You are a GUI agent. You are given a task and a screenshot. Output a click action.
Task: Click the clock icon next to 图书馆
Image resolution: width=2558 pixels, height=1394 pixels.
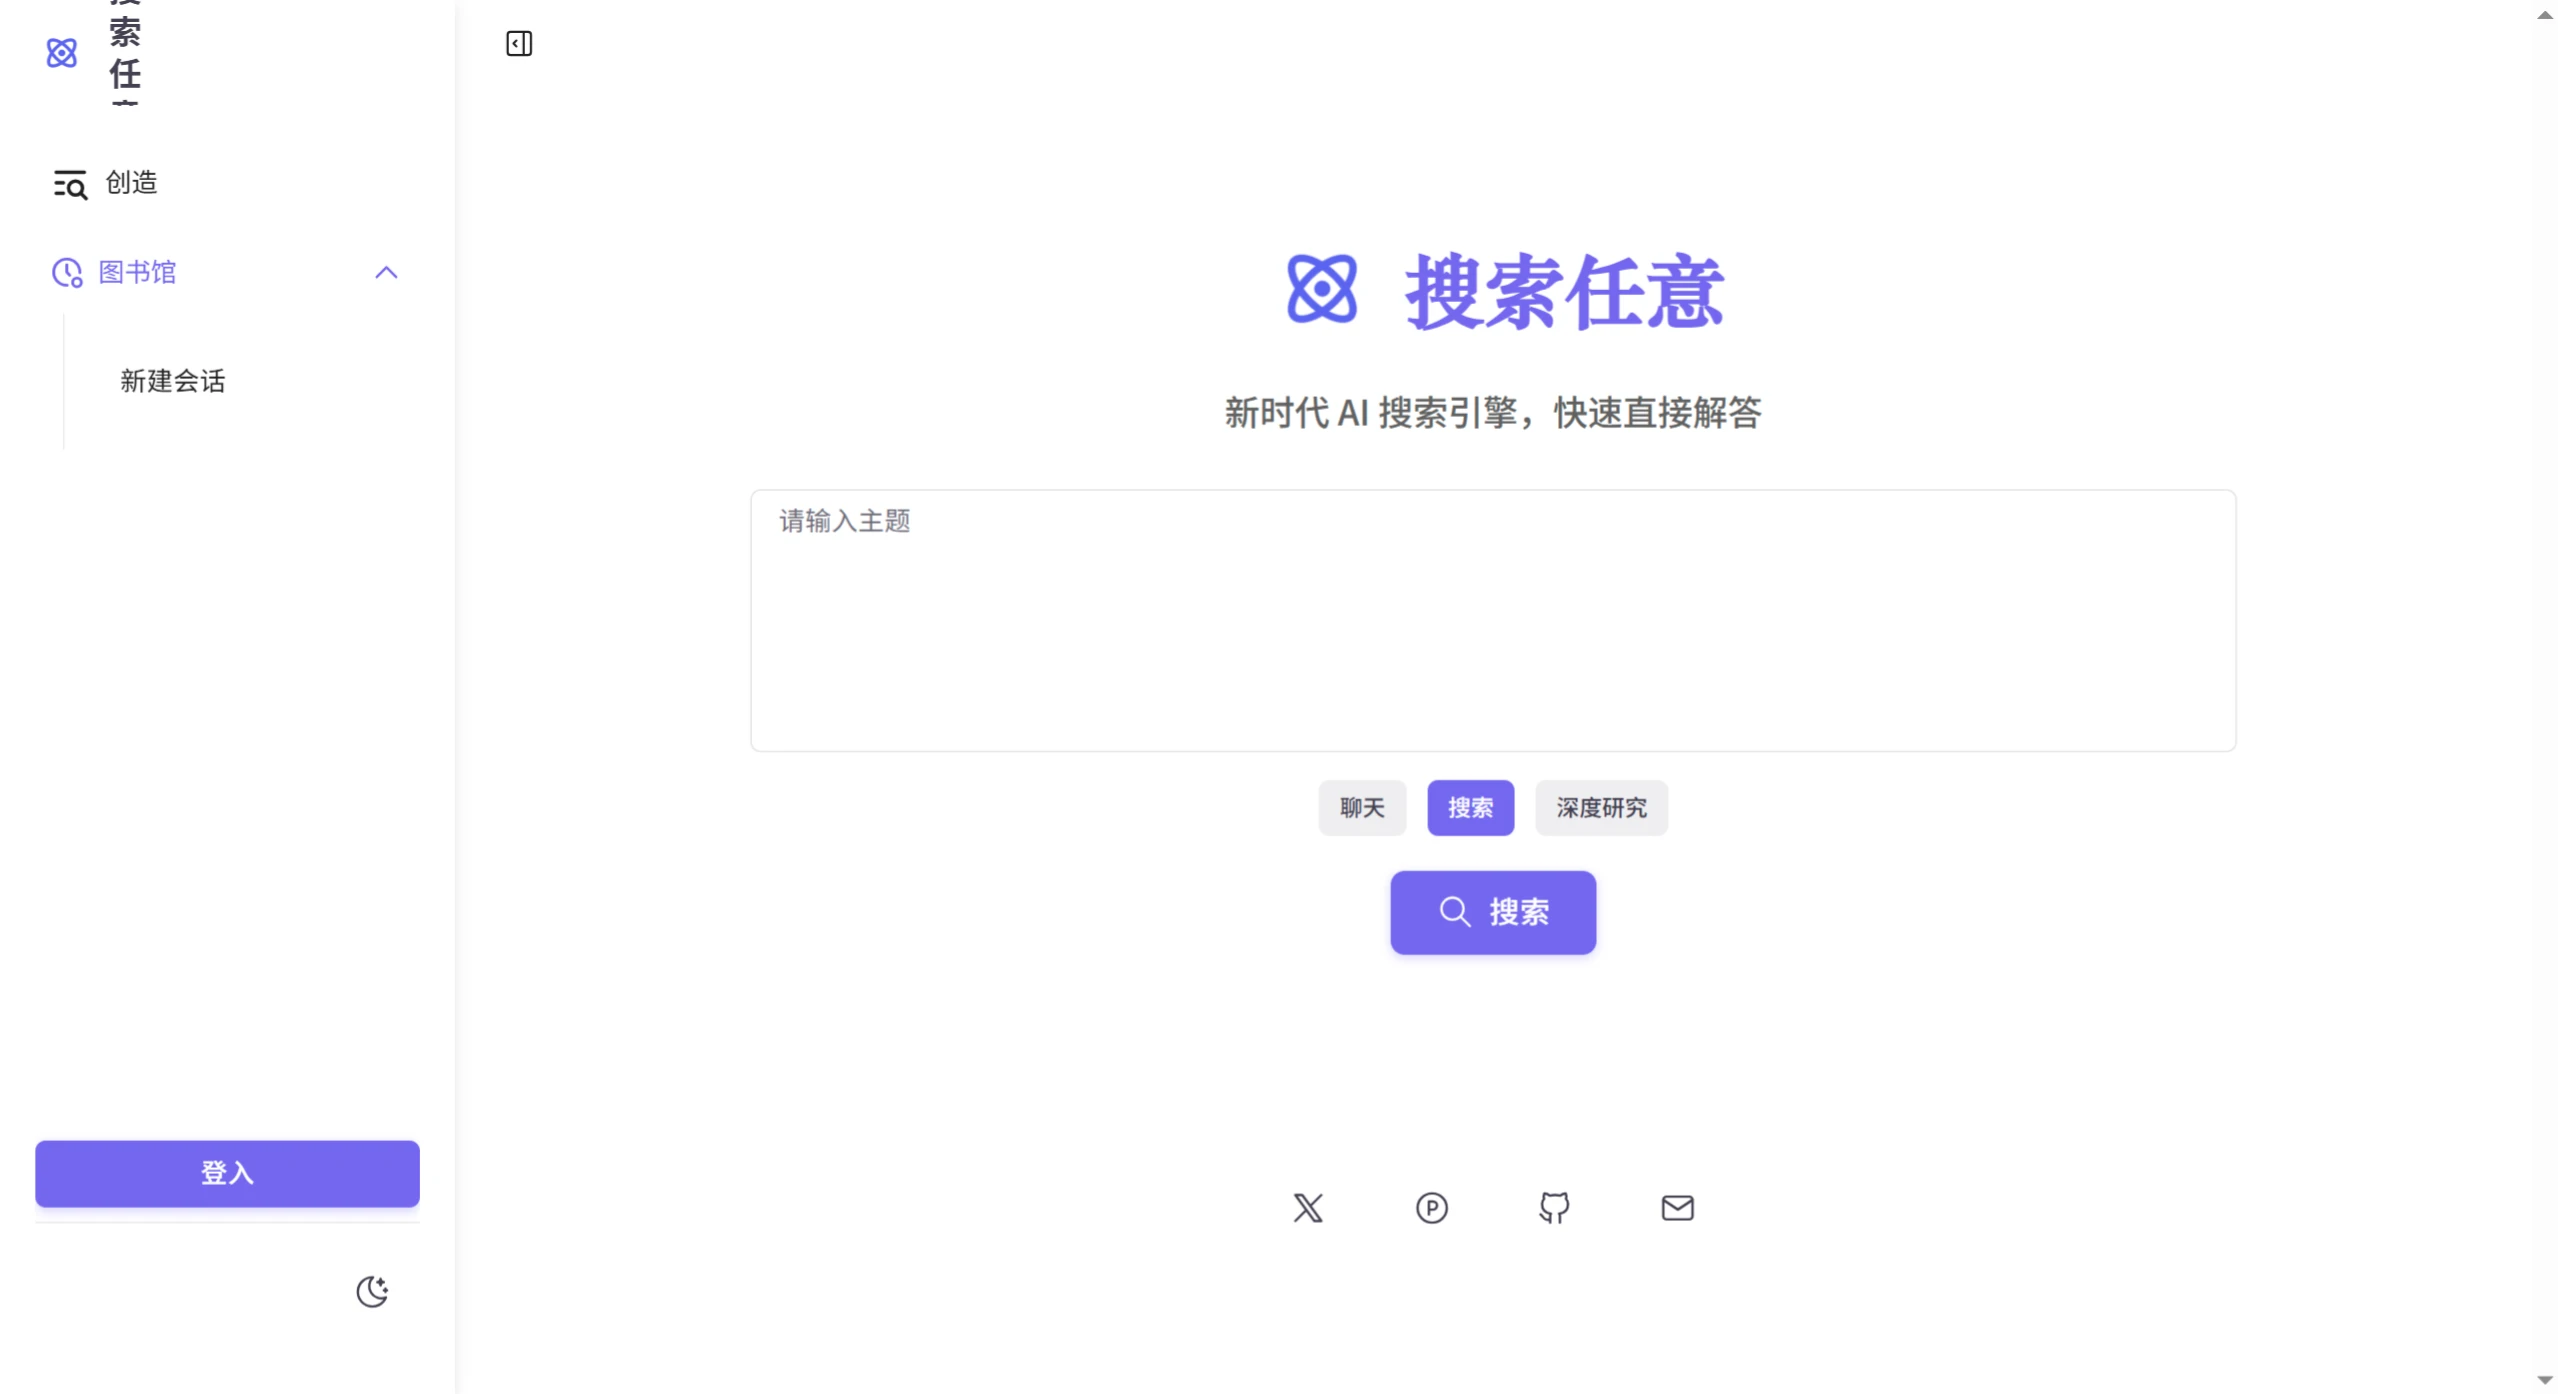(x=65, y=273)
